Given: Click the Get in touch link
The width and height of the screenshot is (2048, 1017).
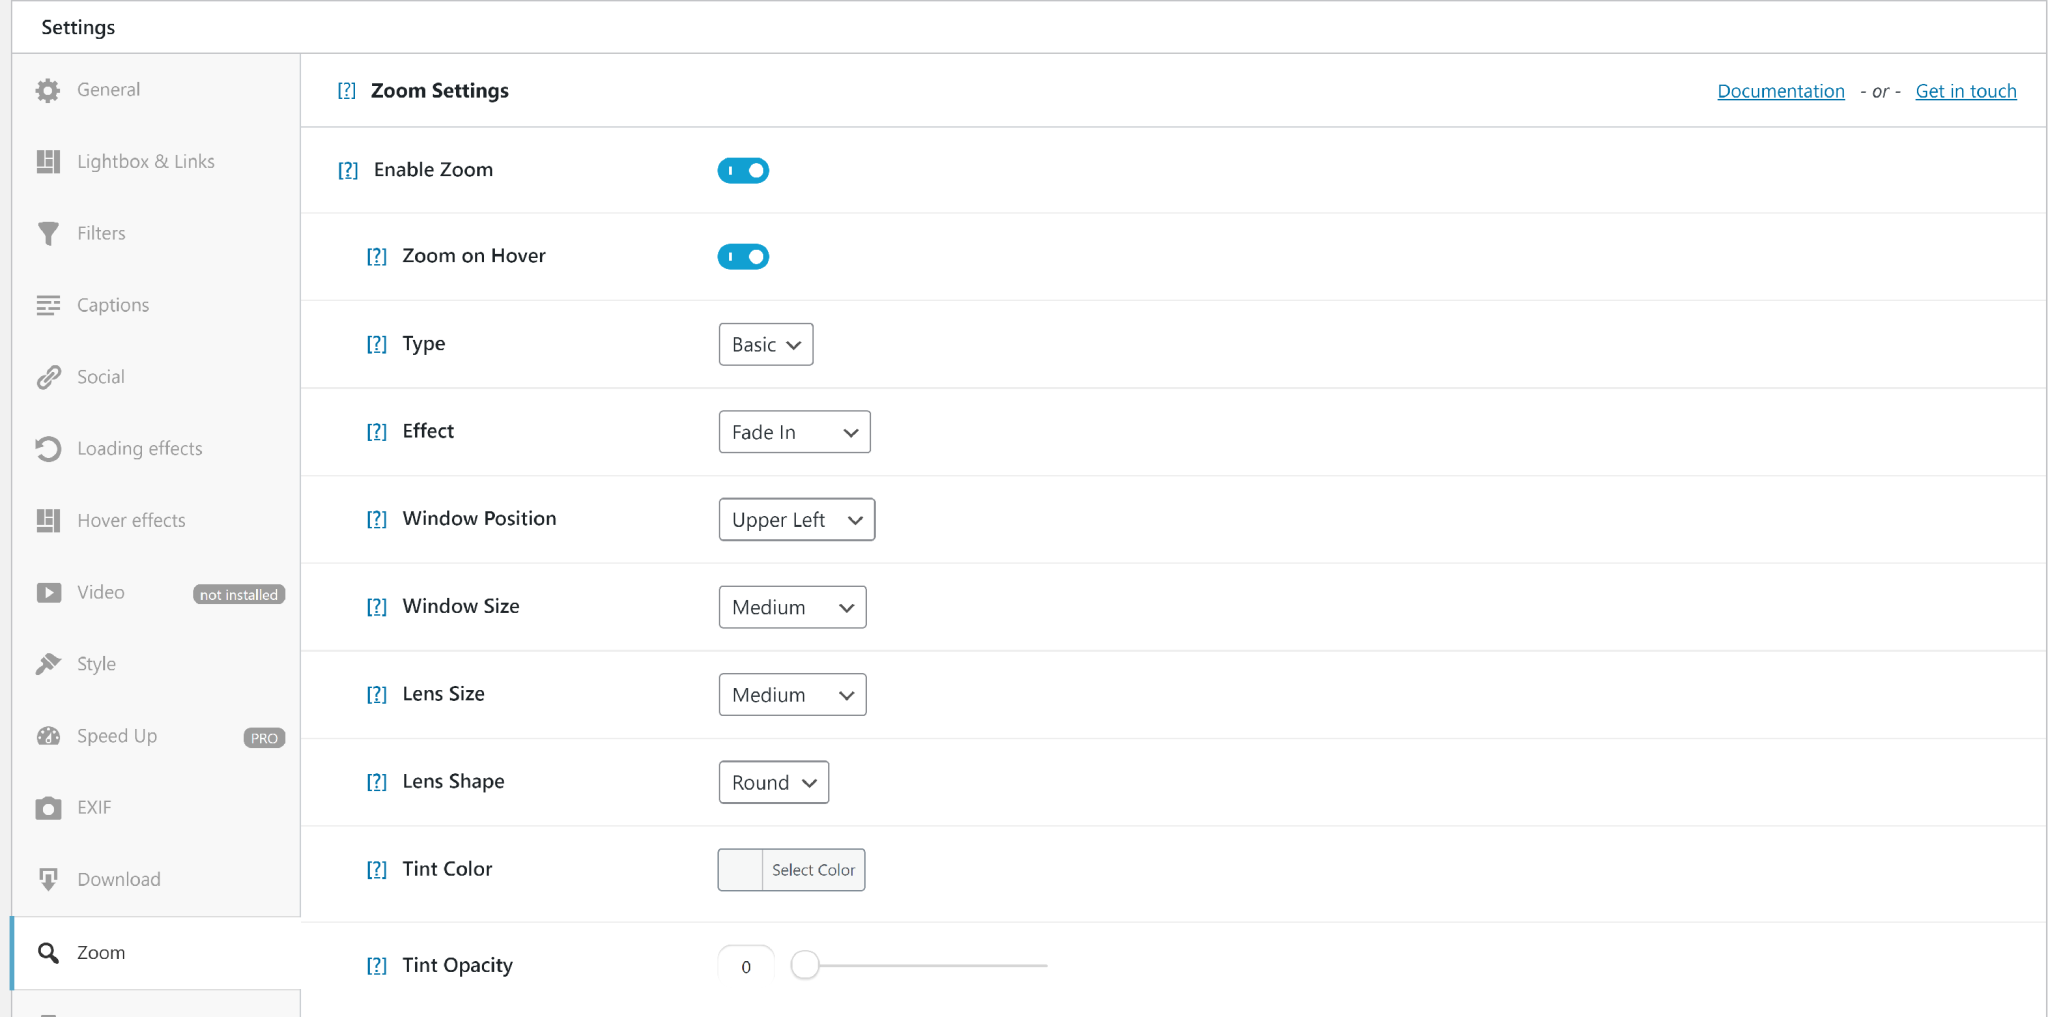Looking at the screenshot, I should point(1965,91).
